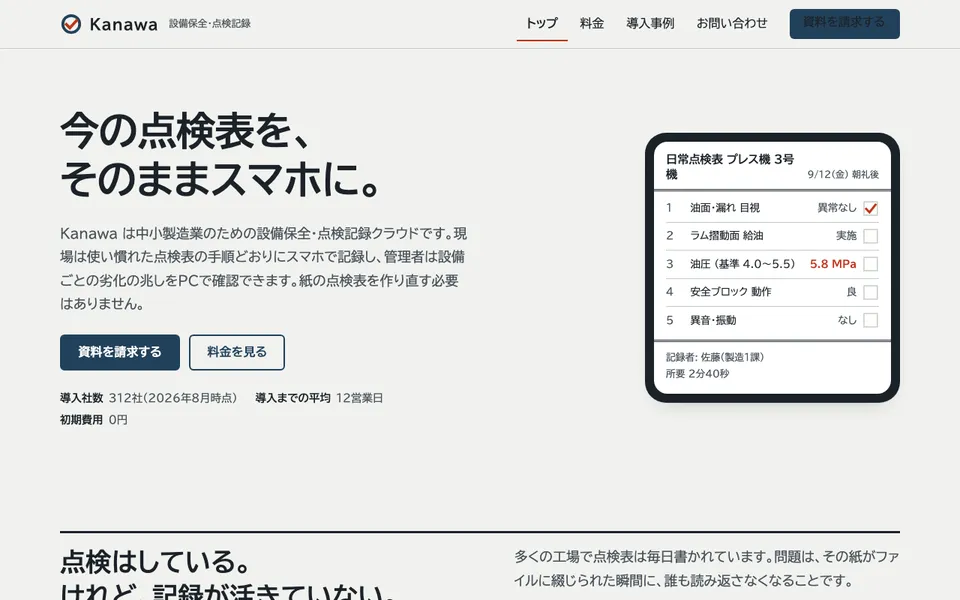Screen dimensions: 960x600
Task: Click the 所要 2分40秒 text
Action: [x=697, y=373]
